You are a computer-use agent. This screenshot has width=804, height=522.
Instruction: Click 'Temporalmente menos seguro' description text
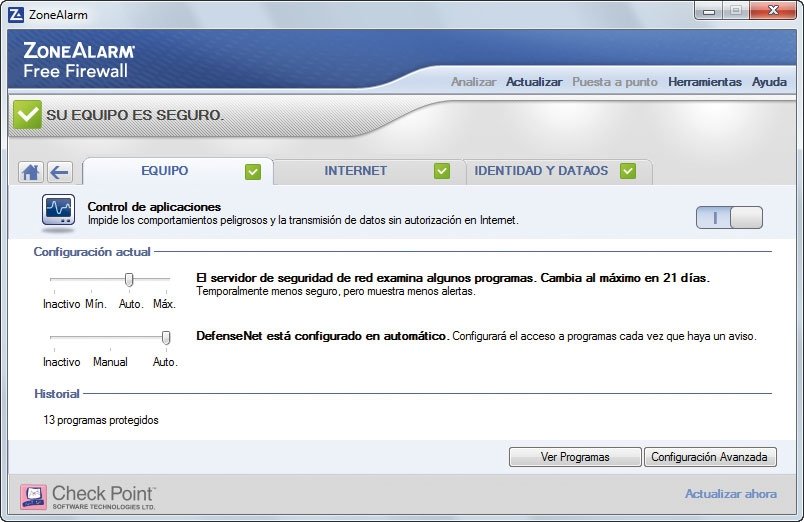click(336, 291)
